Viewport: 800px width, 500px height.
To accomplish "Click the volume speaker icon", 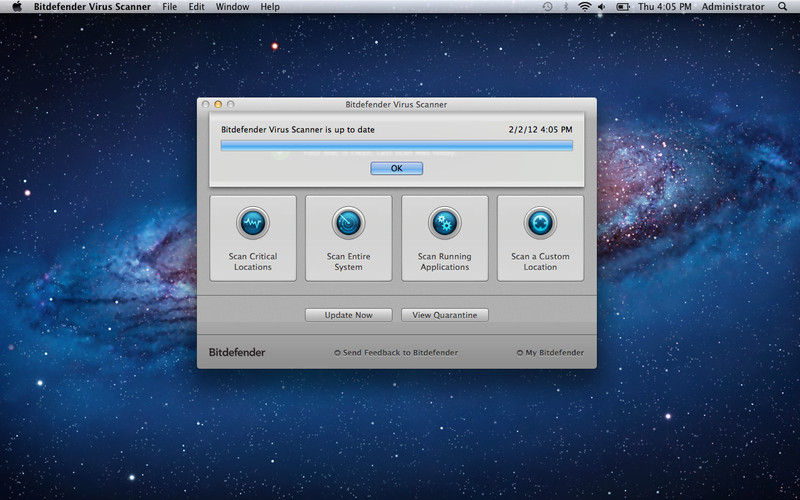I will 602,7.
